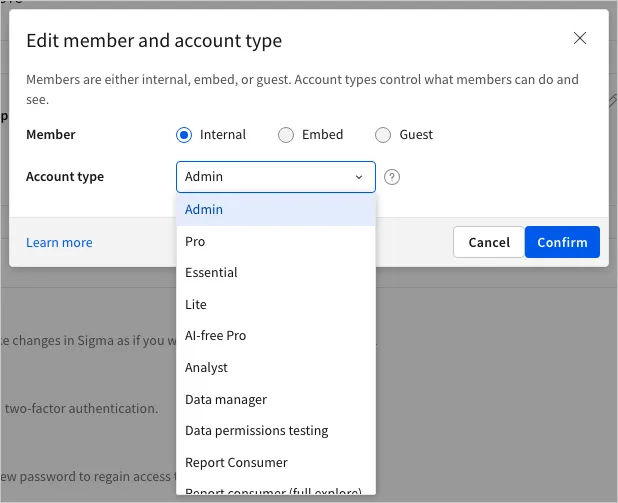Select the Internal member radio button
This screenshot has width=618, height=503.
point(184,135)
